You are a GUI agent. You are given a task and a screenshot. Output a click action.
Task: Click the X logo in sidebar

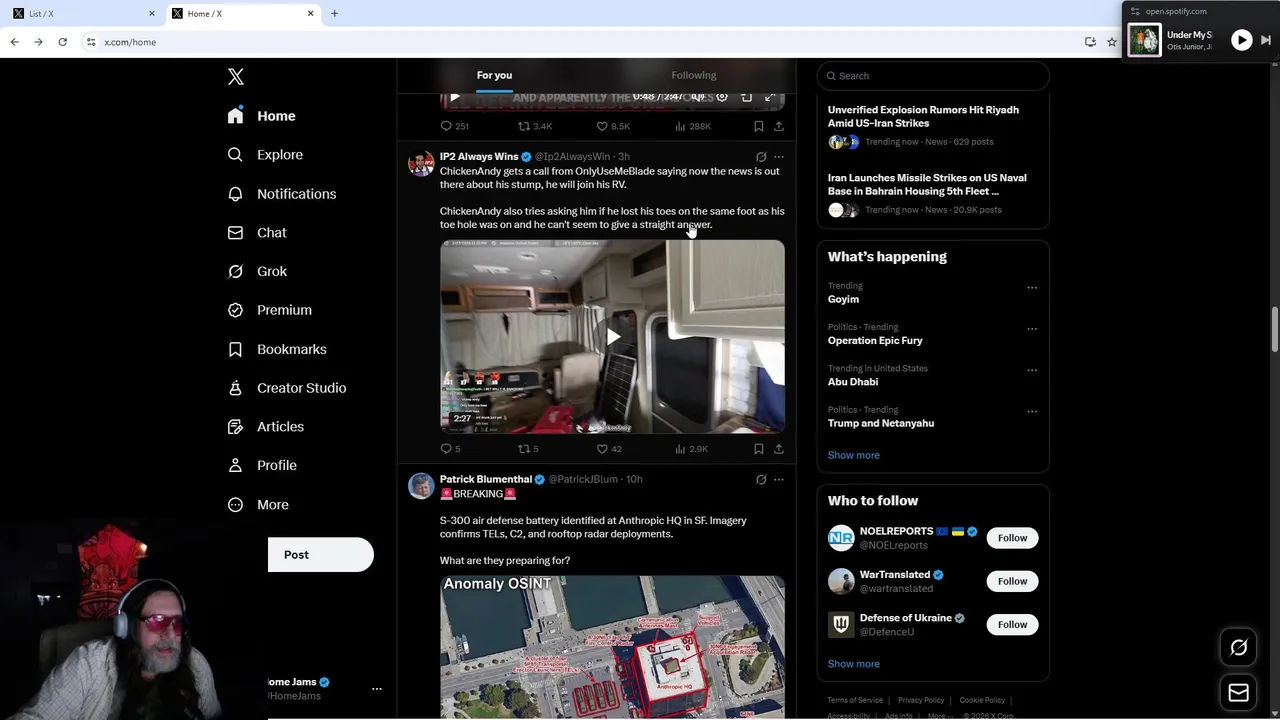[x=236, y=77]
